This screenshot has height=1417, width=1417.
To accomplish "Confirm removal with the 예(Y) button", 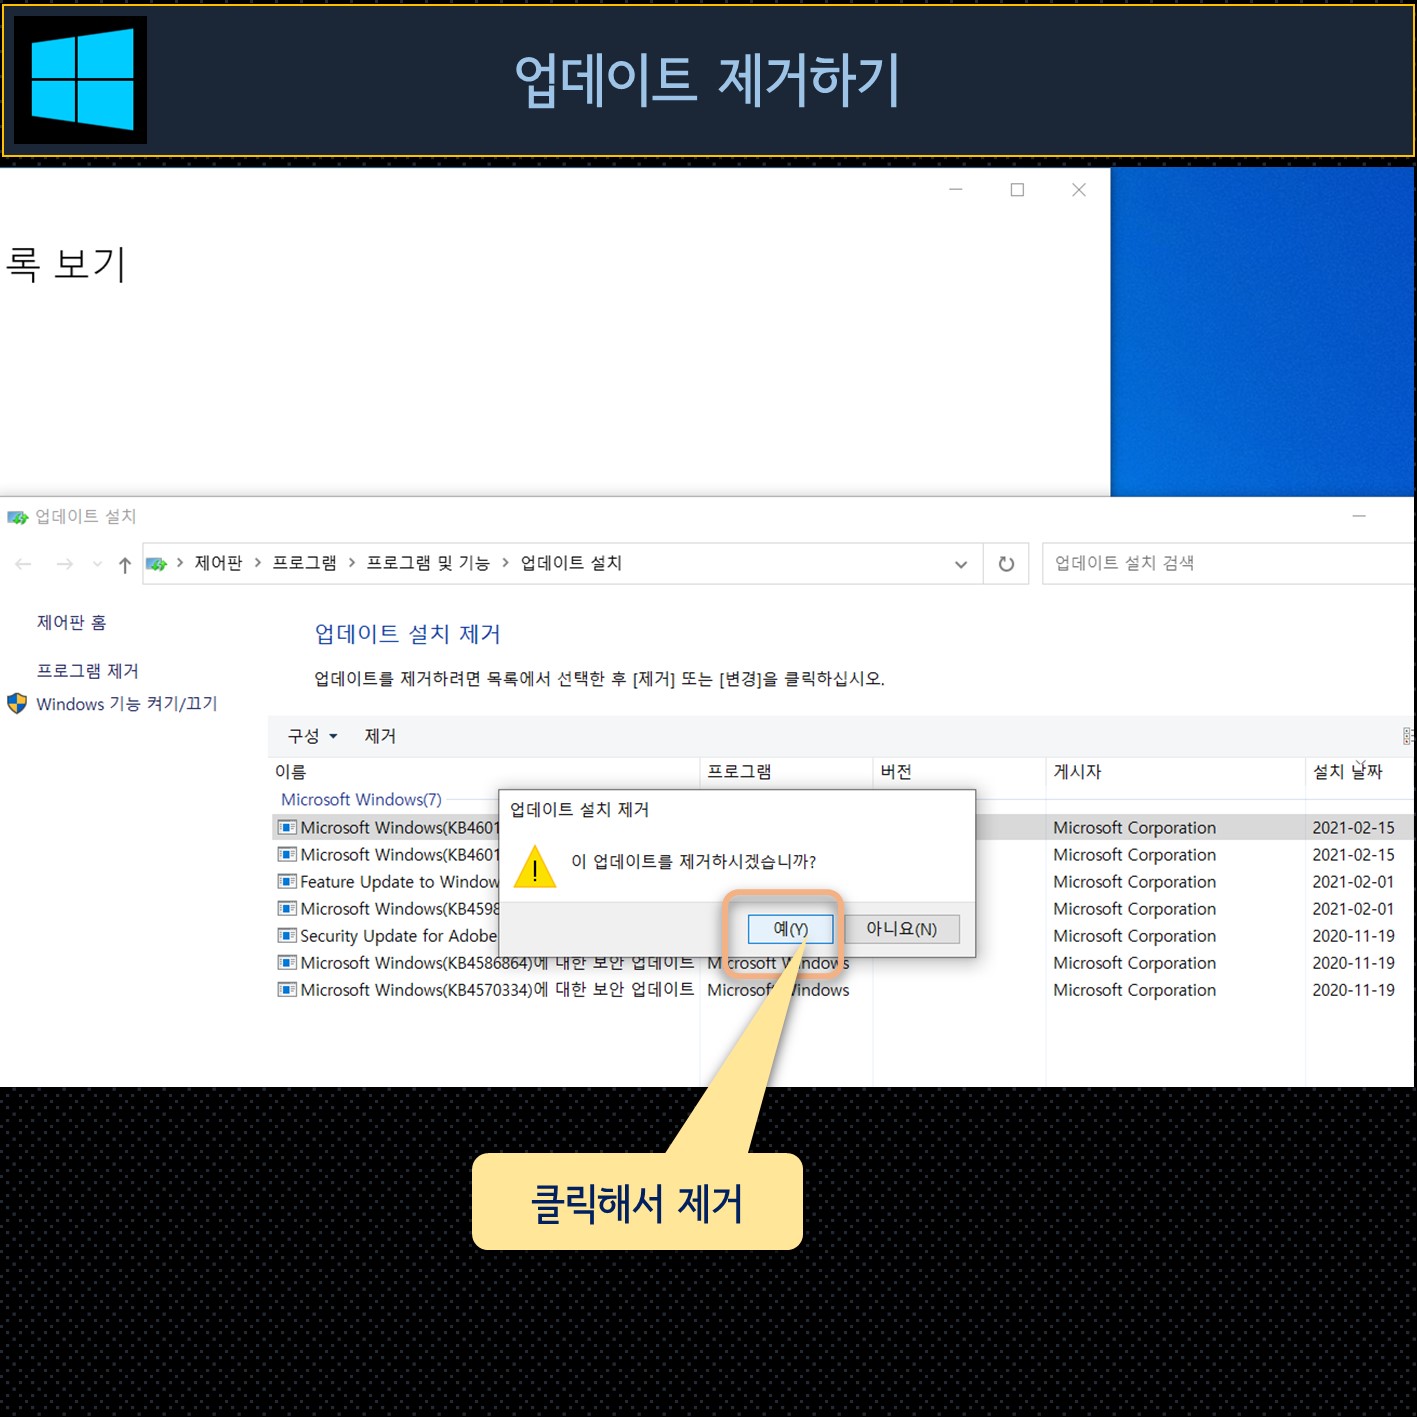I will click(x=790, y=929).
